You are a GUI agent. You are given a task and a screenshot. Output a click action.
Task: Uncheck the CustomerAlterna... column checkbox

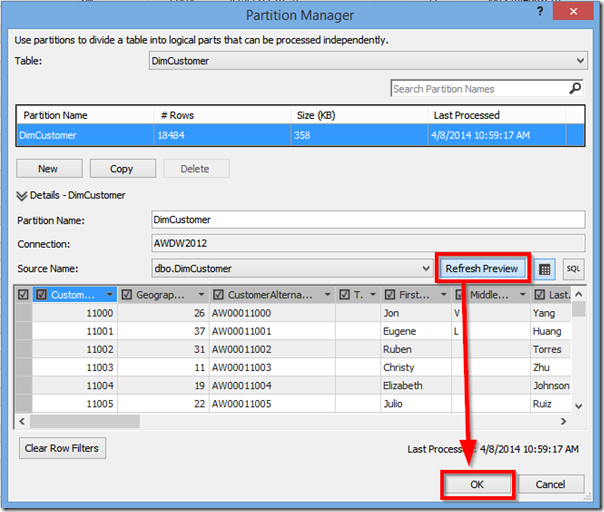point(218,295)
